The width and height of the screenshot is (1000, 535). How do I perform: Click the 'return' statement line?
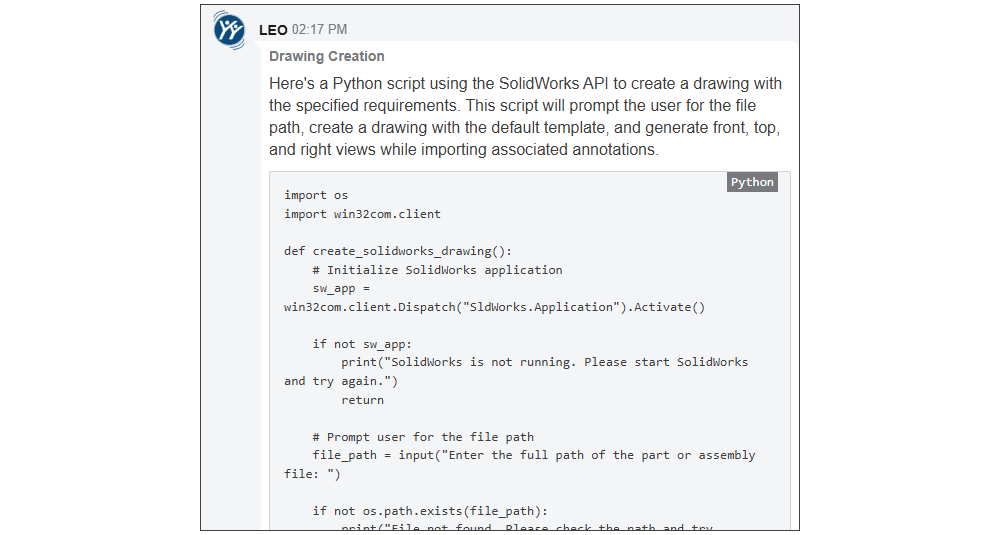click(362, 400)
